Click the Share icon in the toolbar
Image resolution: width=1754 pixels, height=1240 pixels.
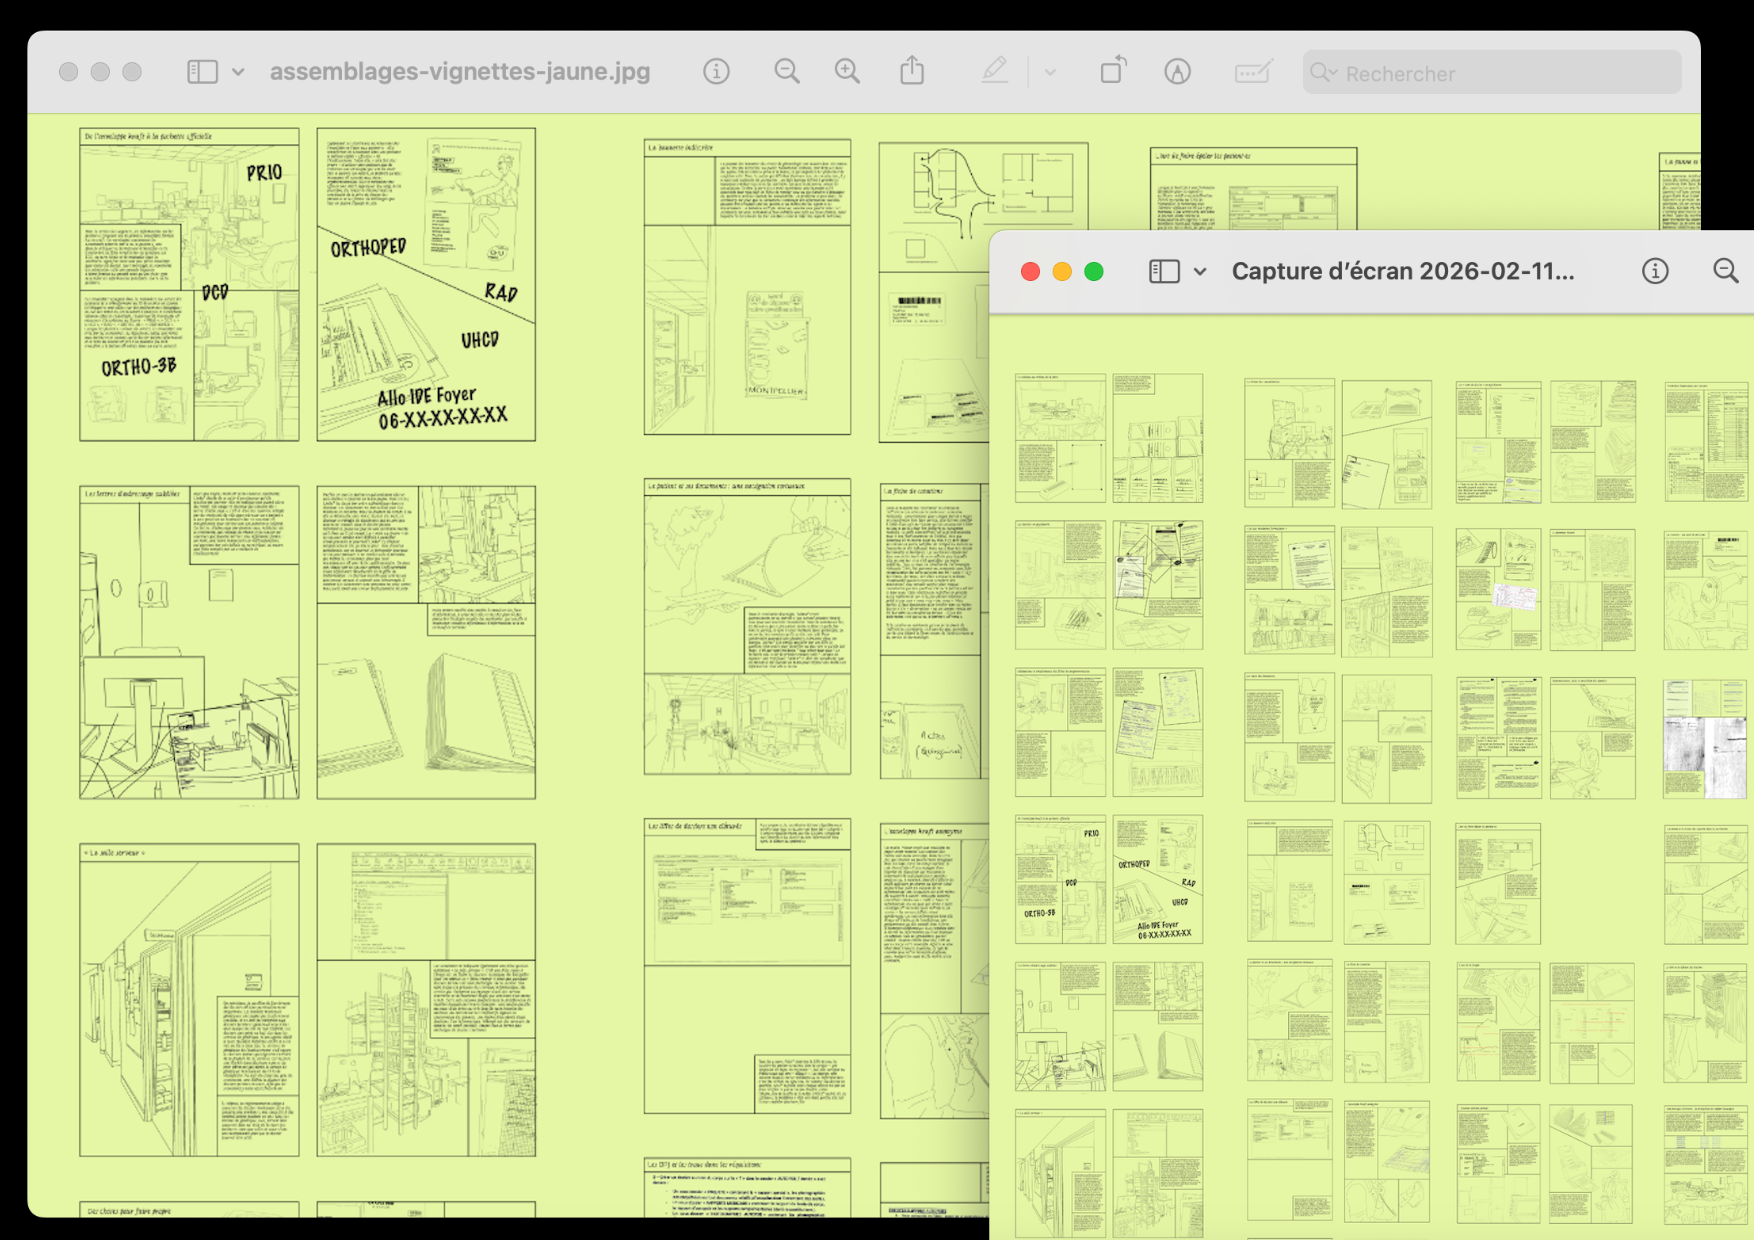(x=912, y=72)
